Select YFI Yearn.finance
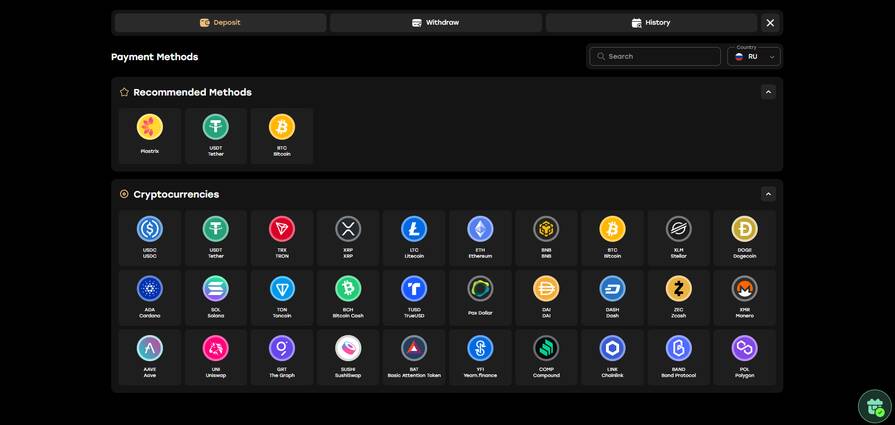The height and width of the screenshot is (425, 895). (480, 357)
